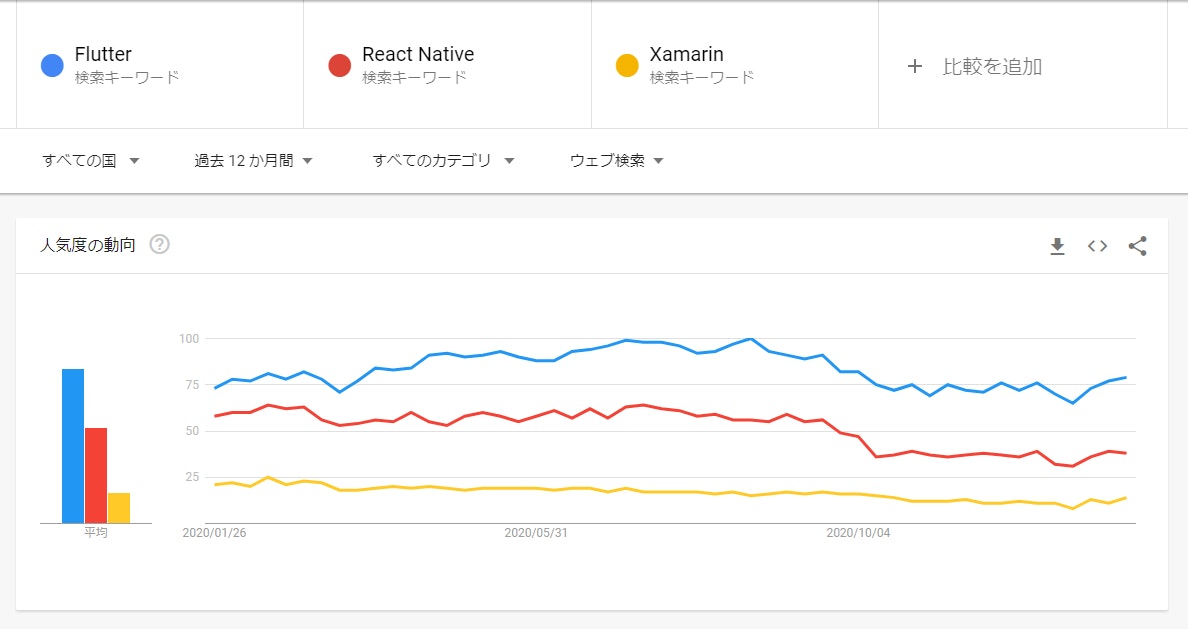Click the help question mark next to 人気度の動向
Image resolution: width=1188 pixels, height=629 pixels.
(x=160, y=244)
